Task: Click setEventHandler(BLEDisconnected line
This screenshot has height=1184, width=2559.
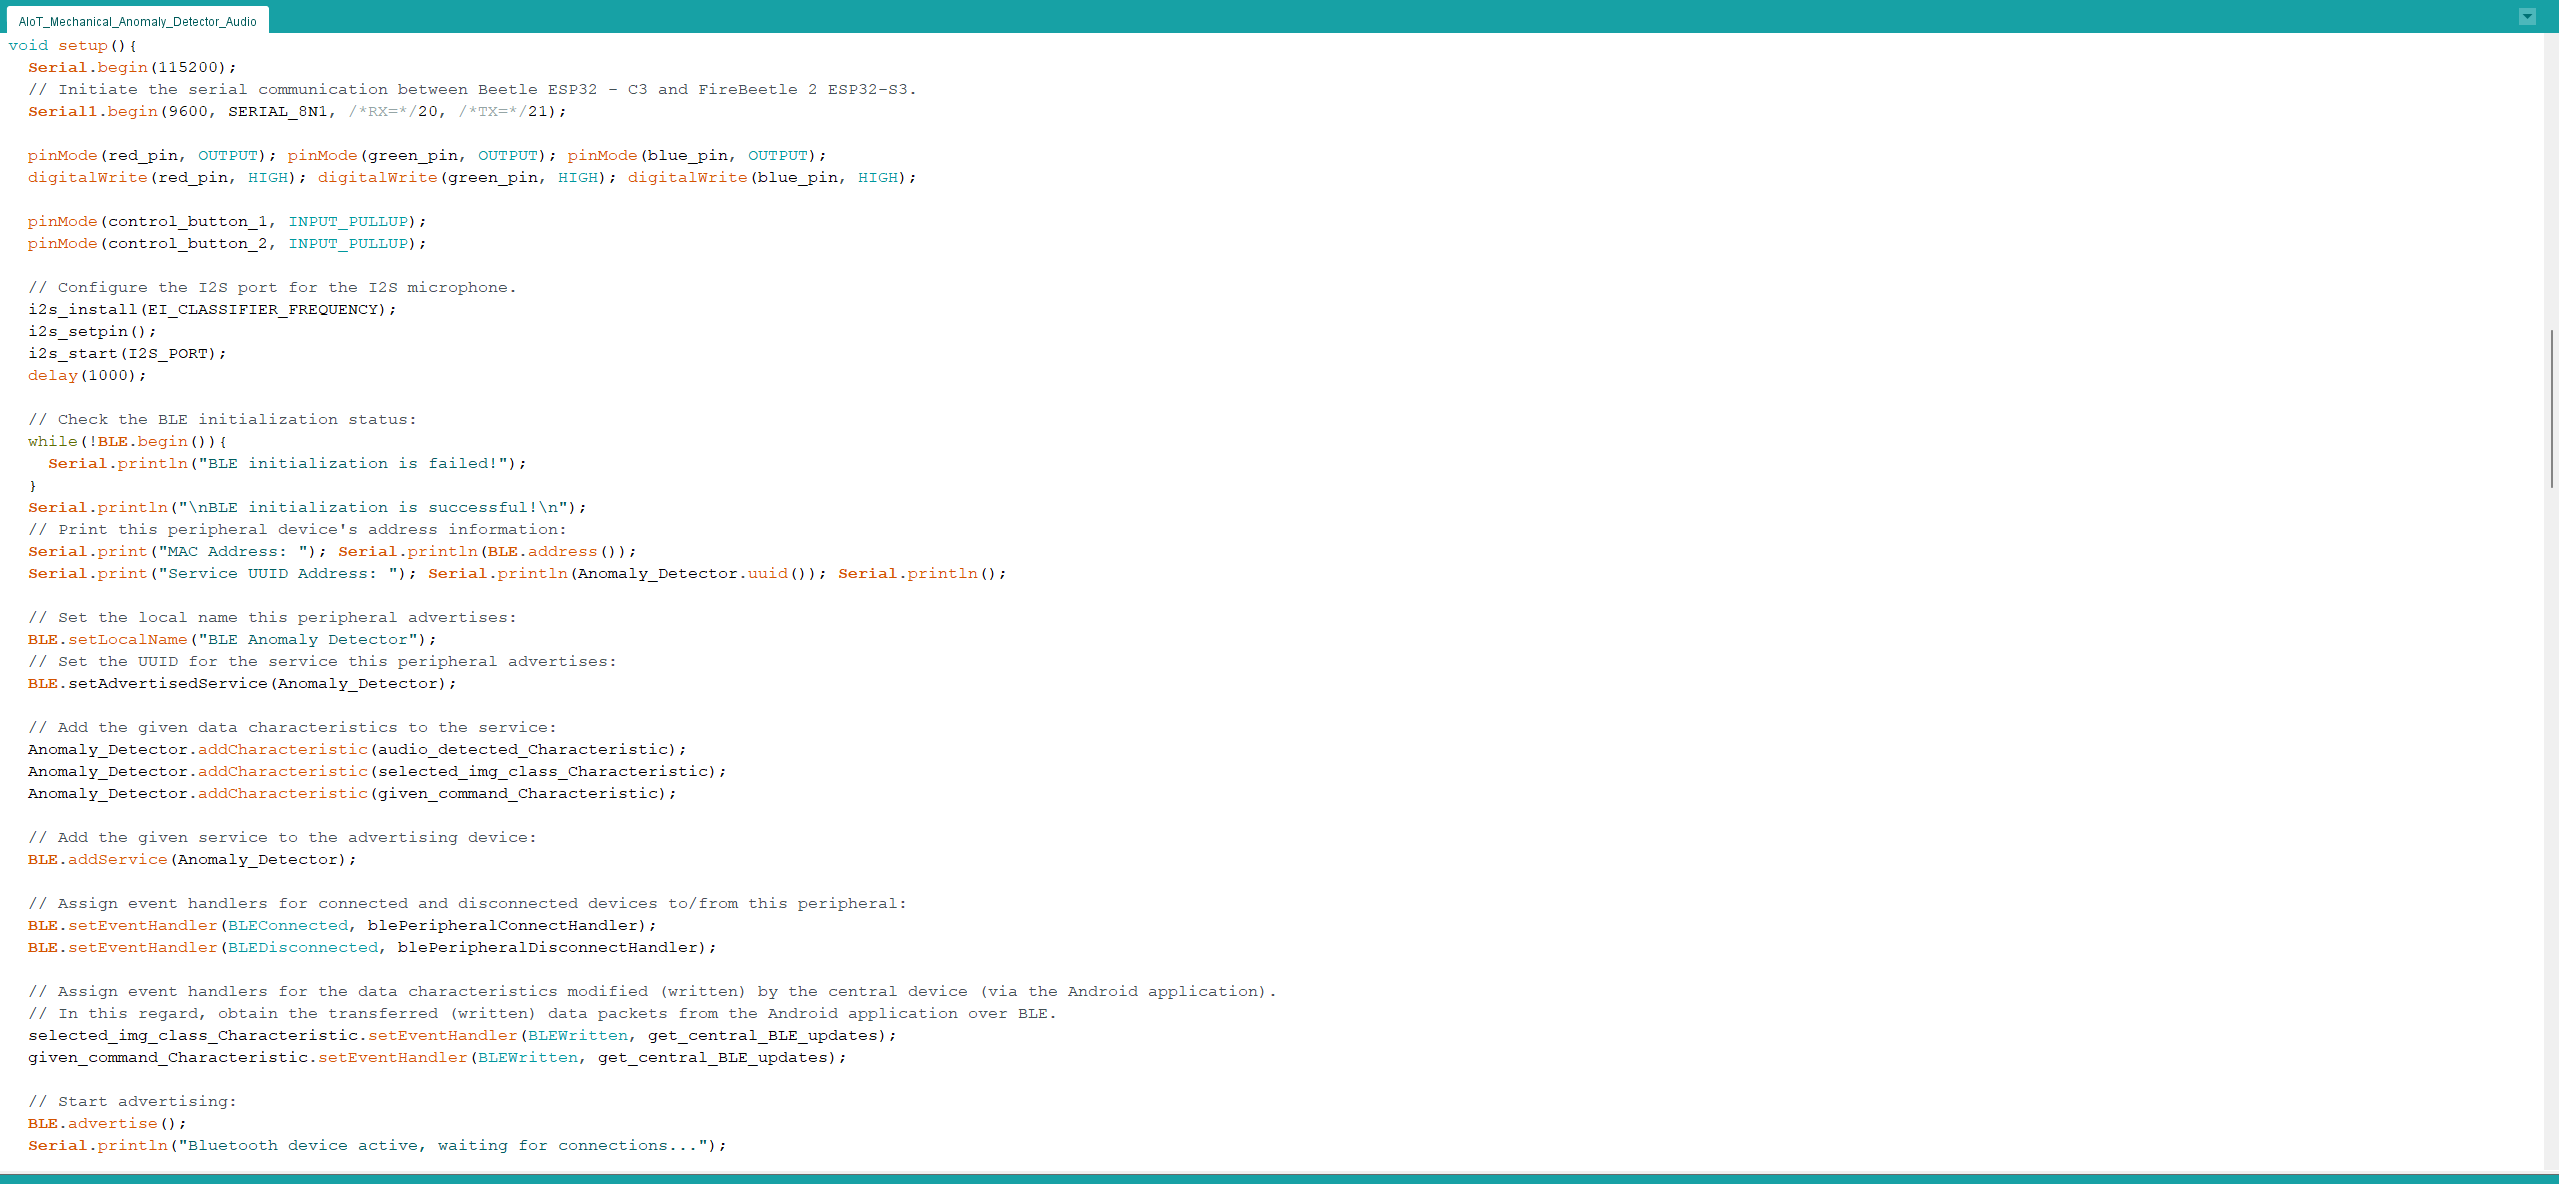Action: pyautogui.click(x=372, y=947)
